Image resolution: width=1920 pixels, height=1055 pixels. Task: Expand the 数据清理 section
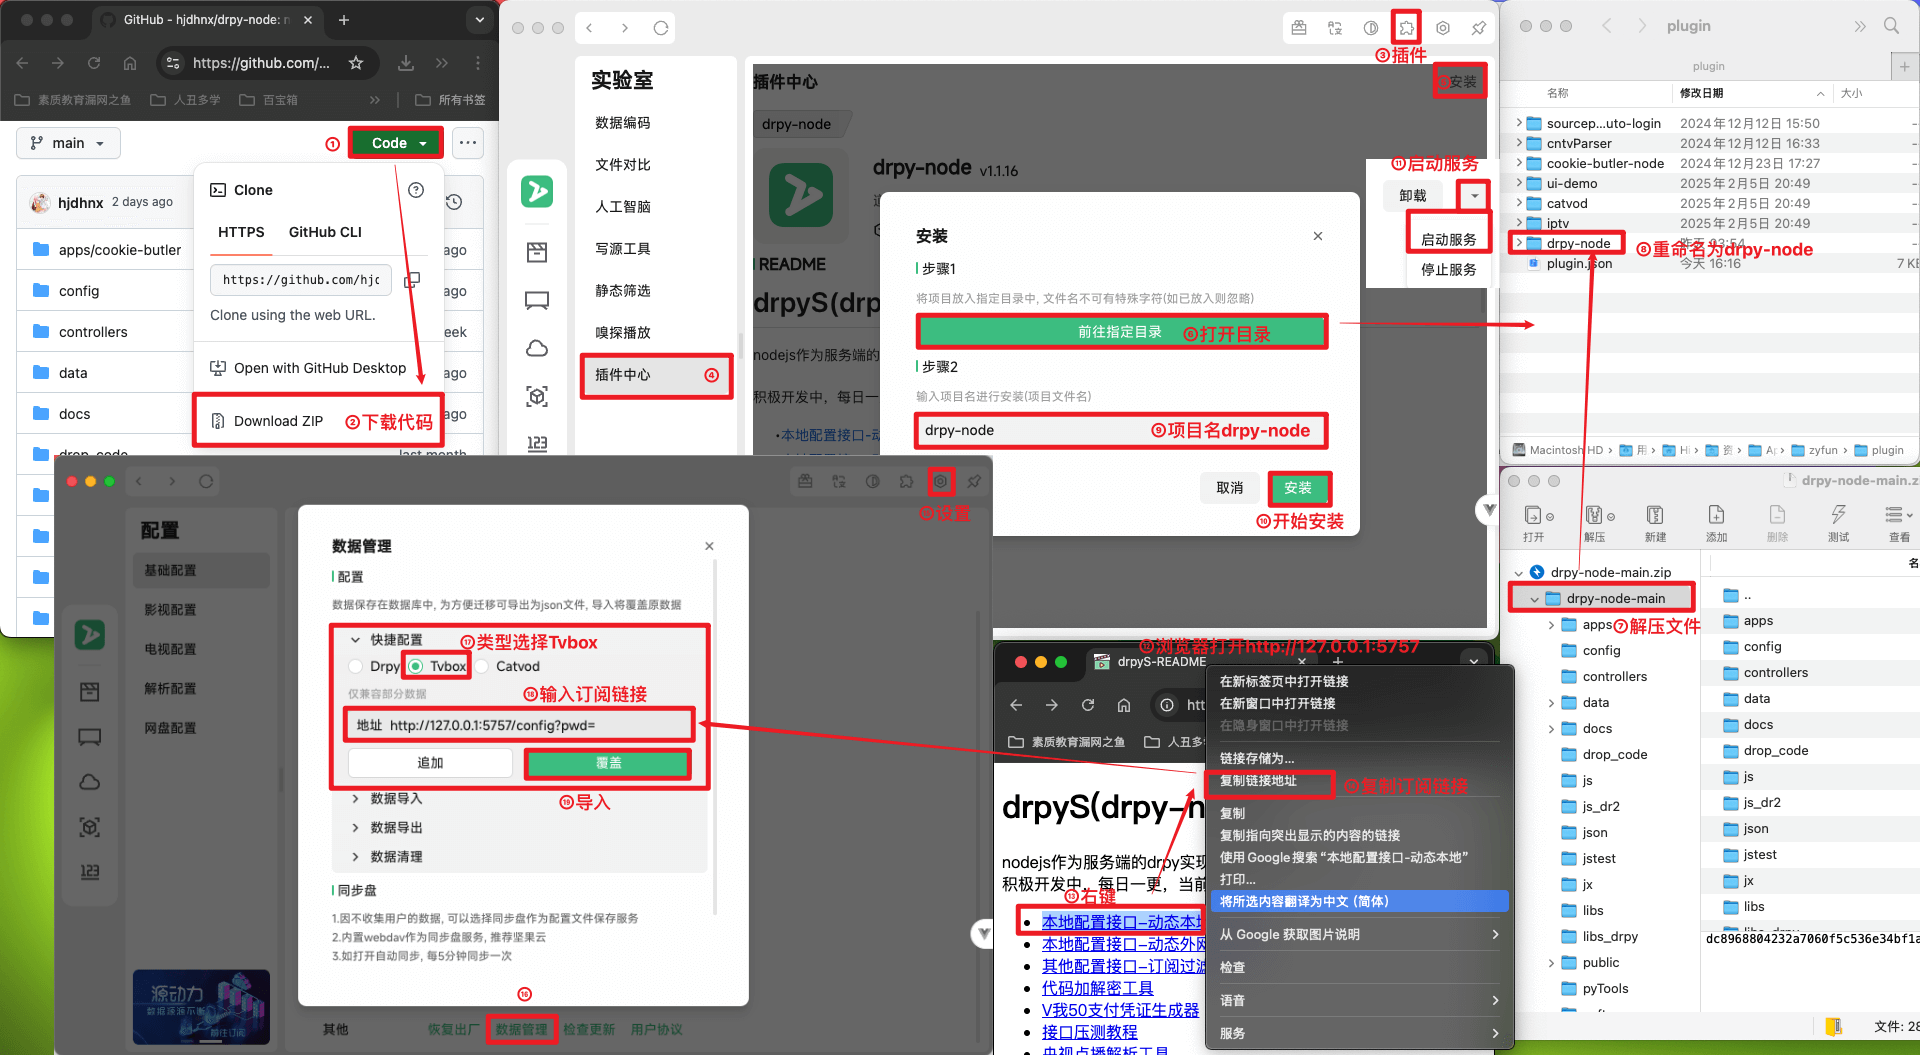pos(355,857)
